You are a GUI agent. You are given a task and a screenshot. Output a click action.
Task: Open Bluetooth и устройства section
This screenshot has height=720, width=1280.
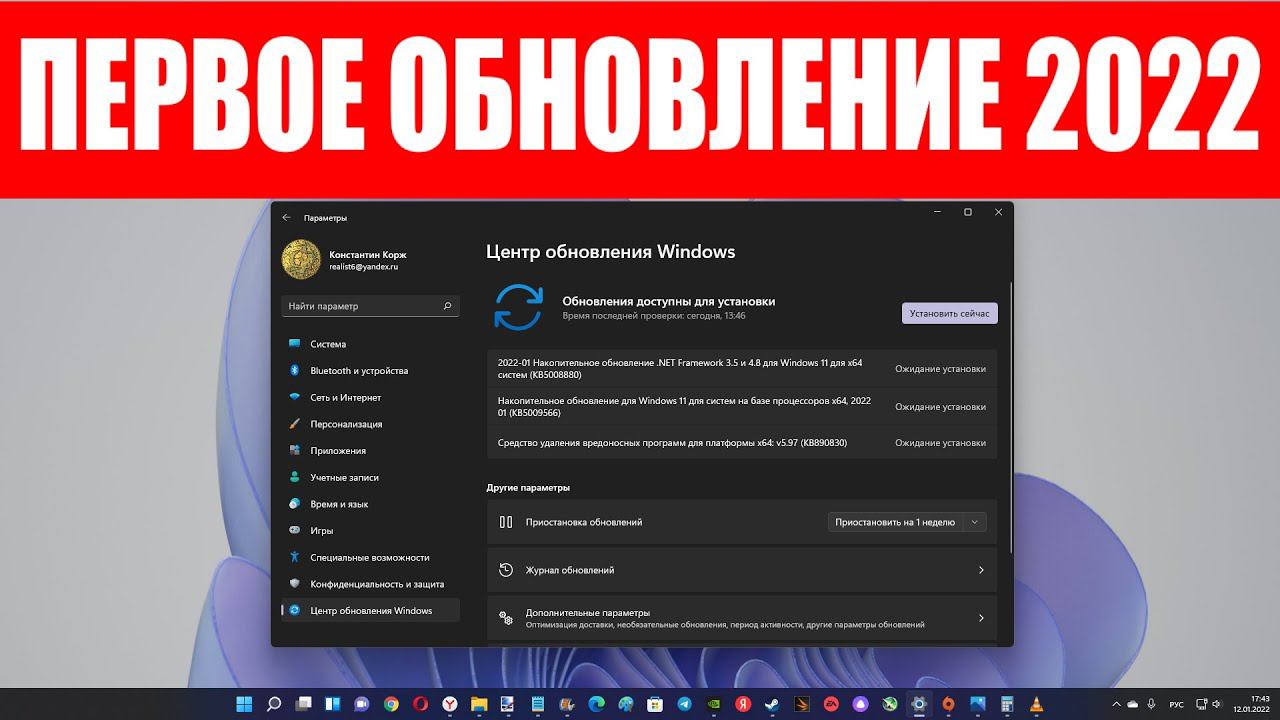click(x=371, y=371)
